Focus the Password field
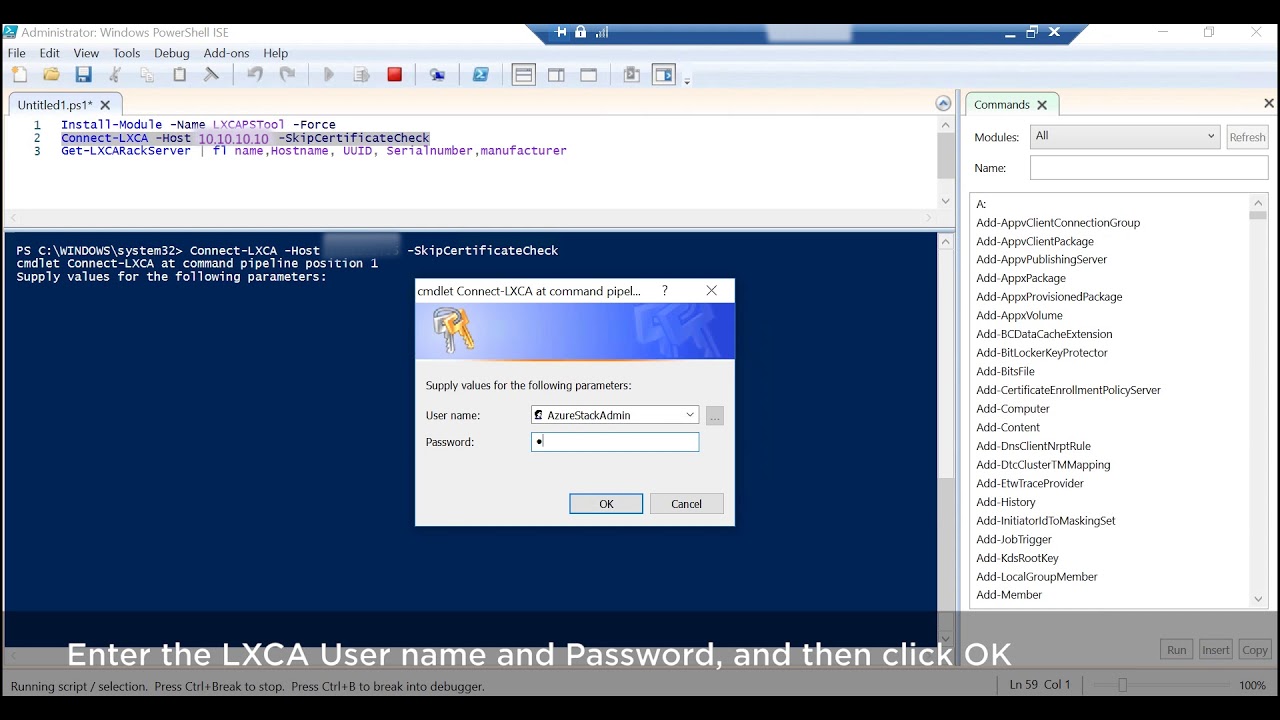This screenshot has height=720, width=1280. (615, 442)
